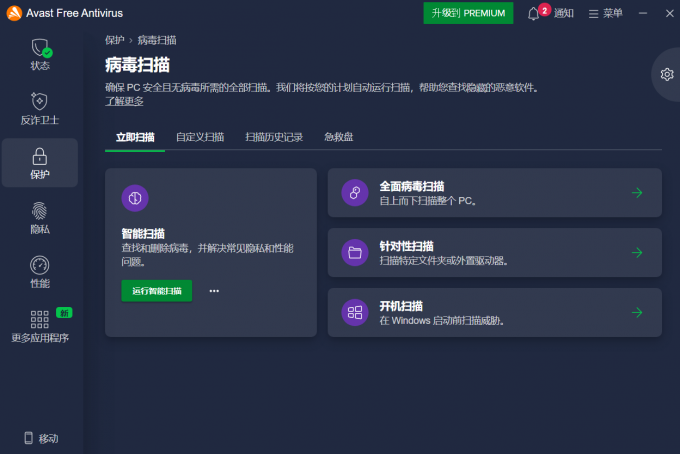This screenshot has width=680, height=454.
Task: Open the three-dot options beside 运行智能扫描
Action: pyautogui.click(x=214, y=291)
